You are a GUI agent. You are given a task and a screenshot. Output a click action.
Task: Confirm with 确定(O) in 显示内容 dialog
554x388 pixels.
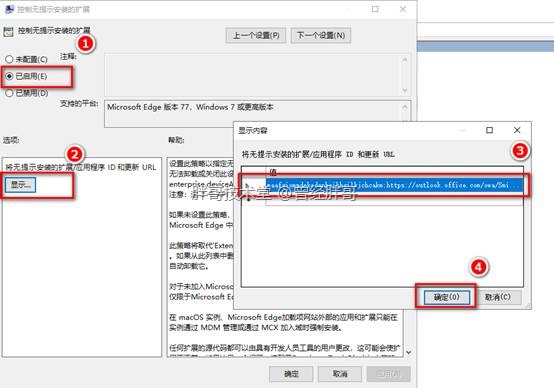tap(447, 297)
